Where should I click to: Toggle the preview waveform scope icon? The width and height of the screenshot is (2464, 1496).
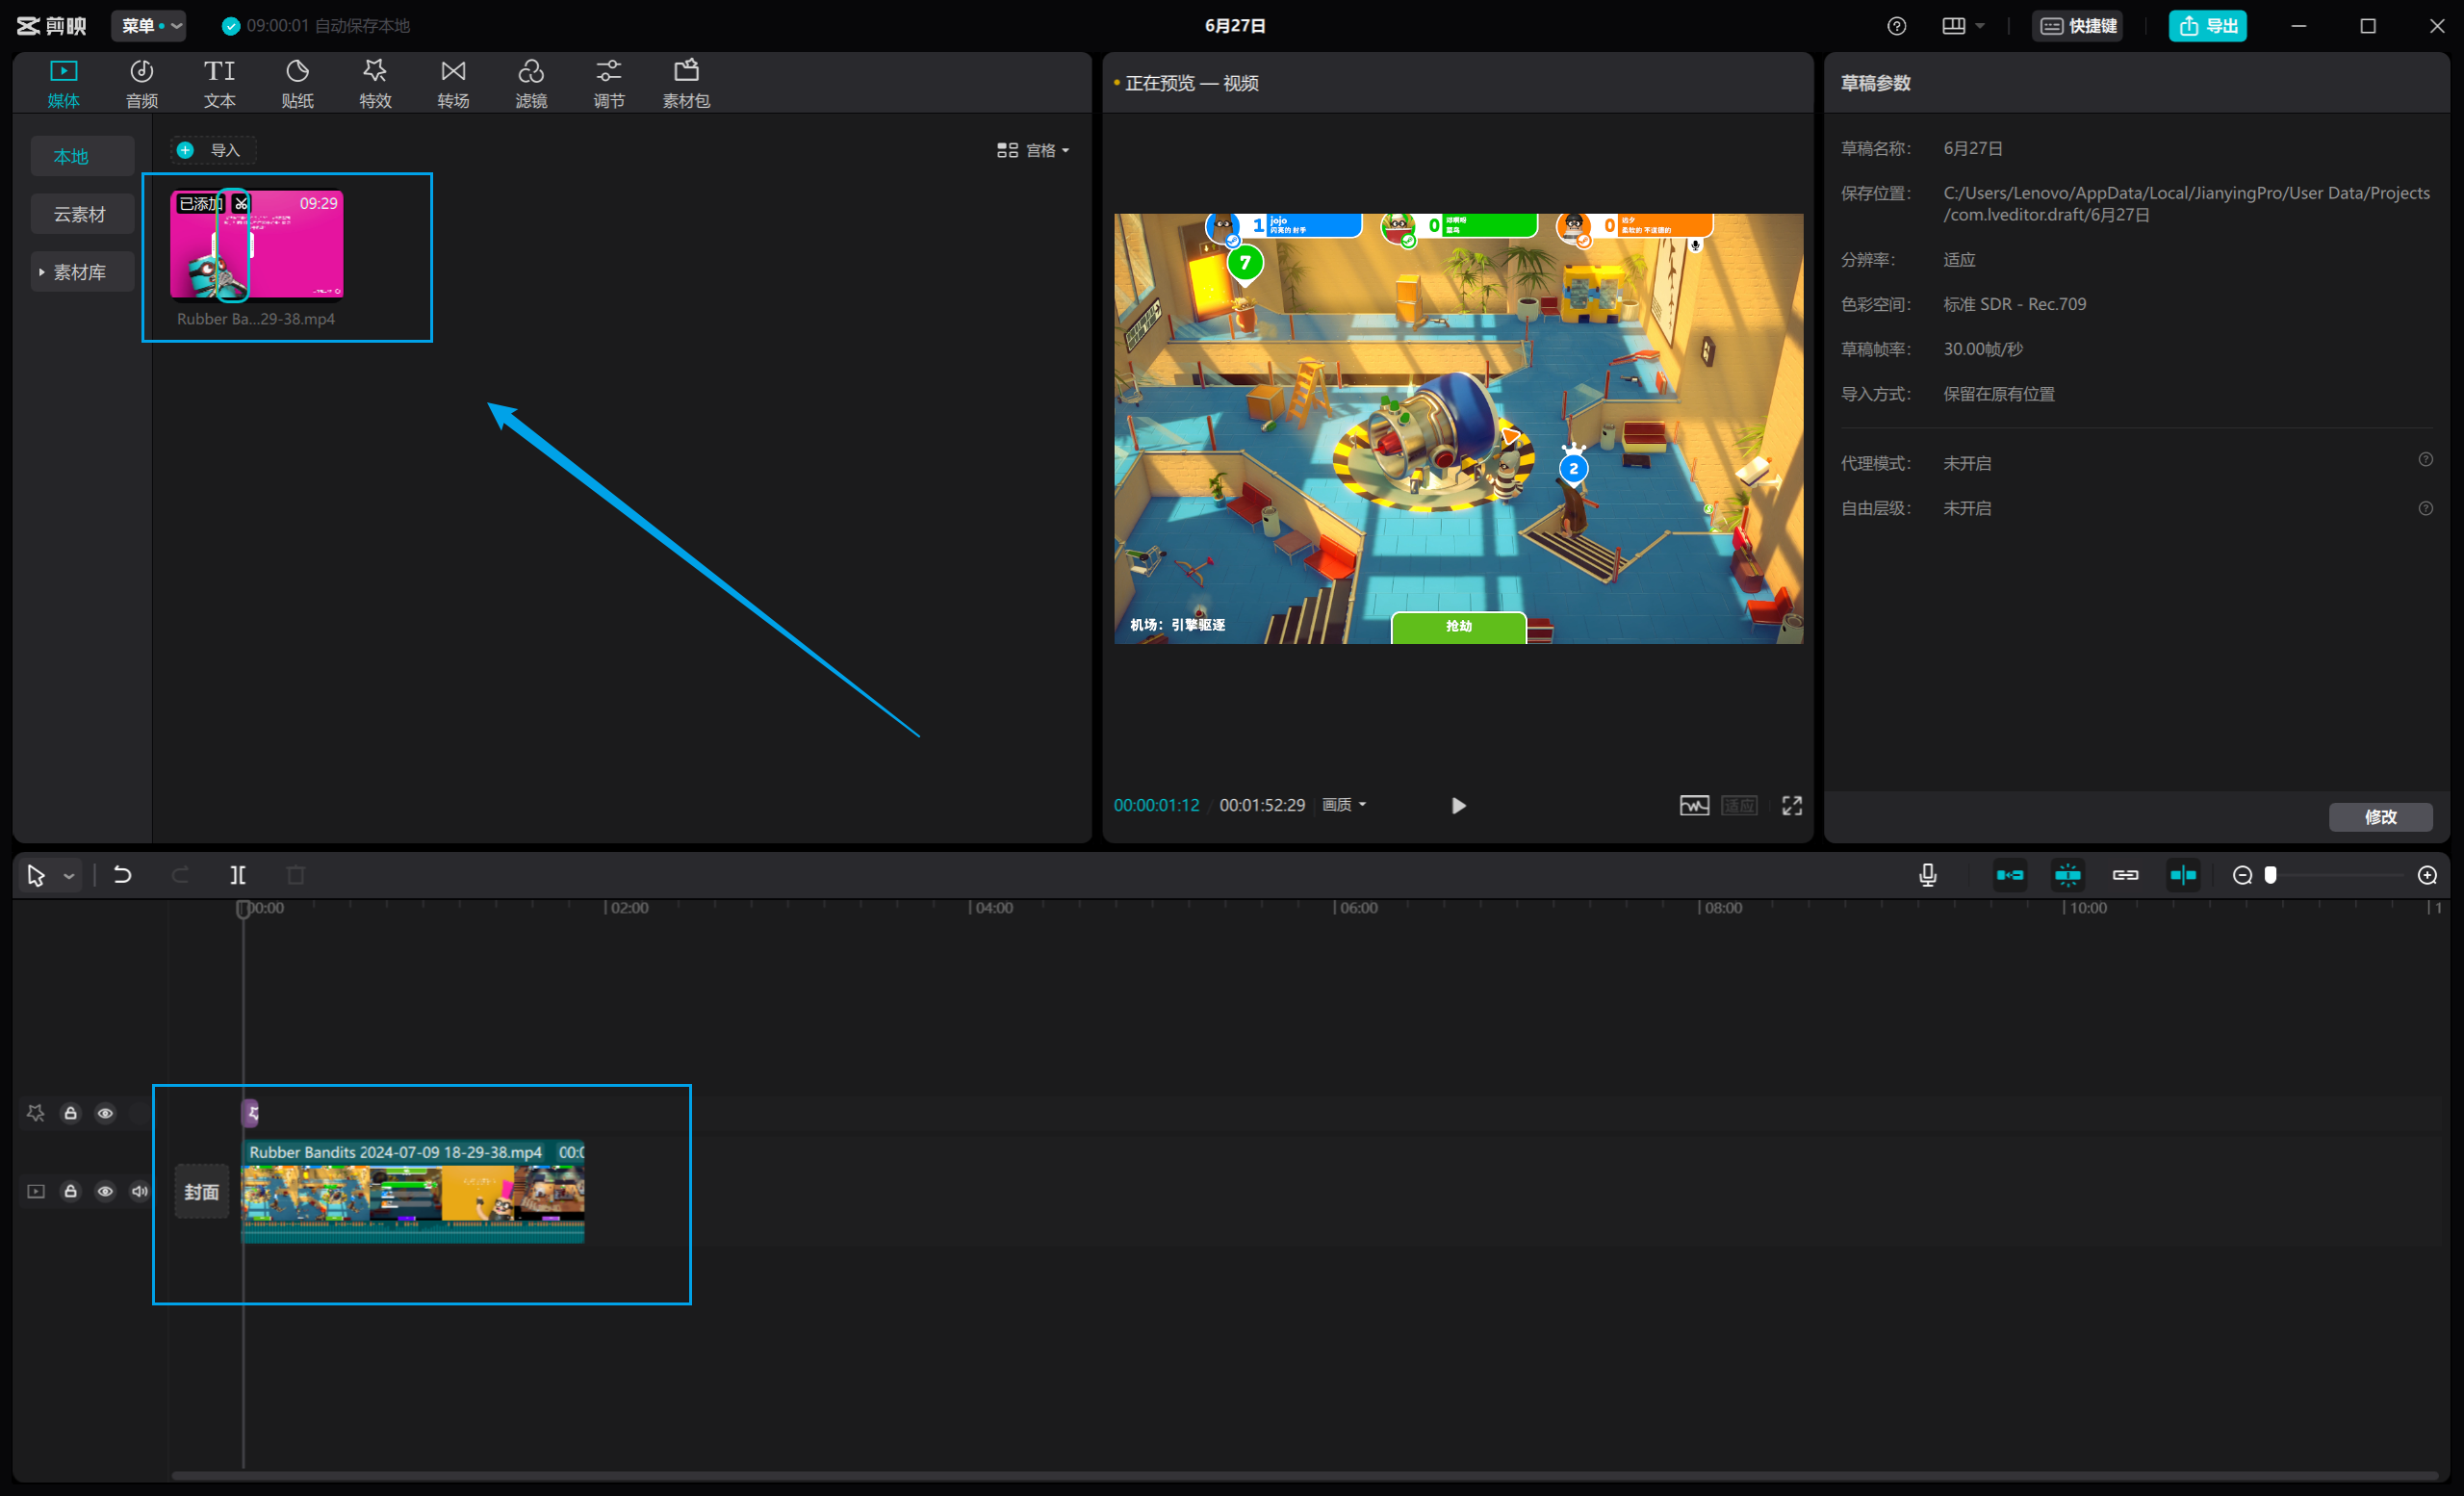1694,805
